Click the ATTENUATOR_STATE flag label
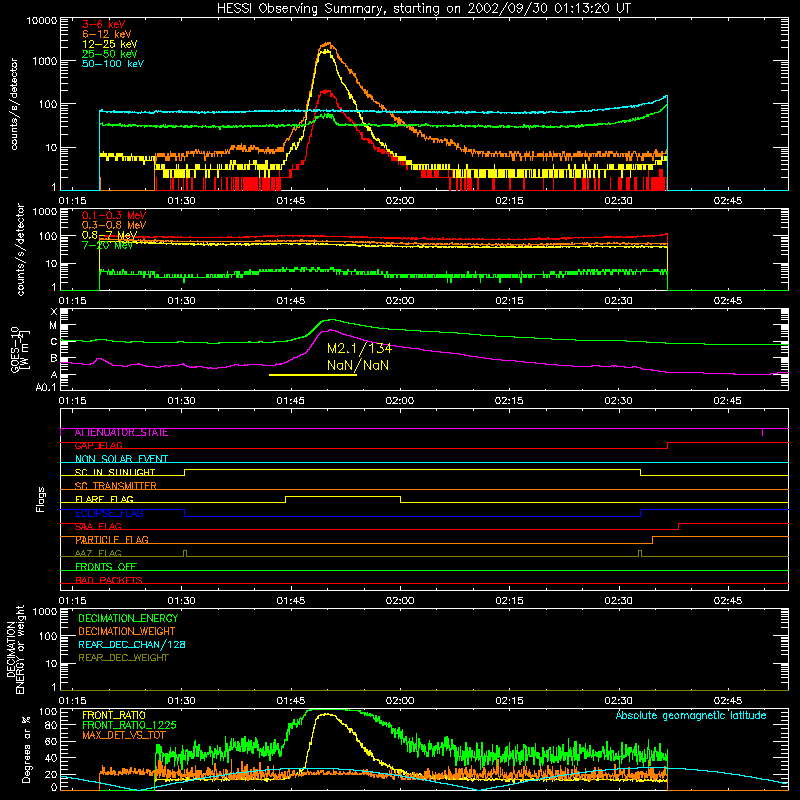 coord(121,433)
